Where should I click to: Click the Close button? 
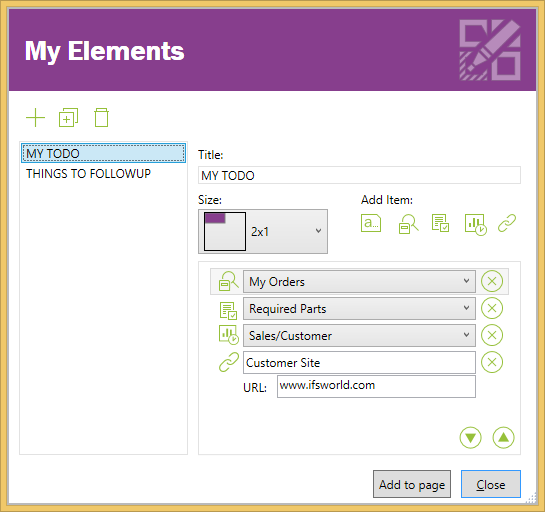(x=491, y=484)
